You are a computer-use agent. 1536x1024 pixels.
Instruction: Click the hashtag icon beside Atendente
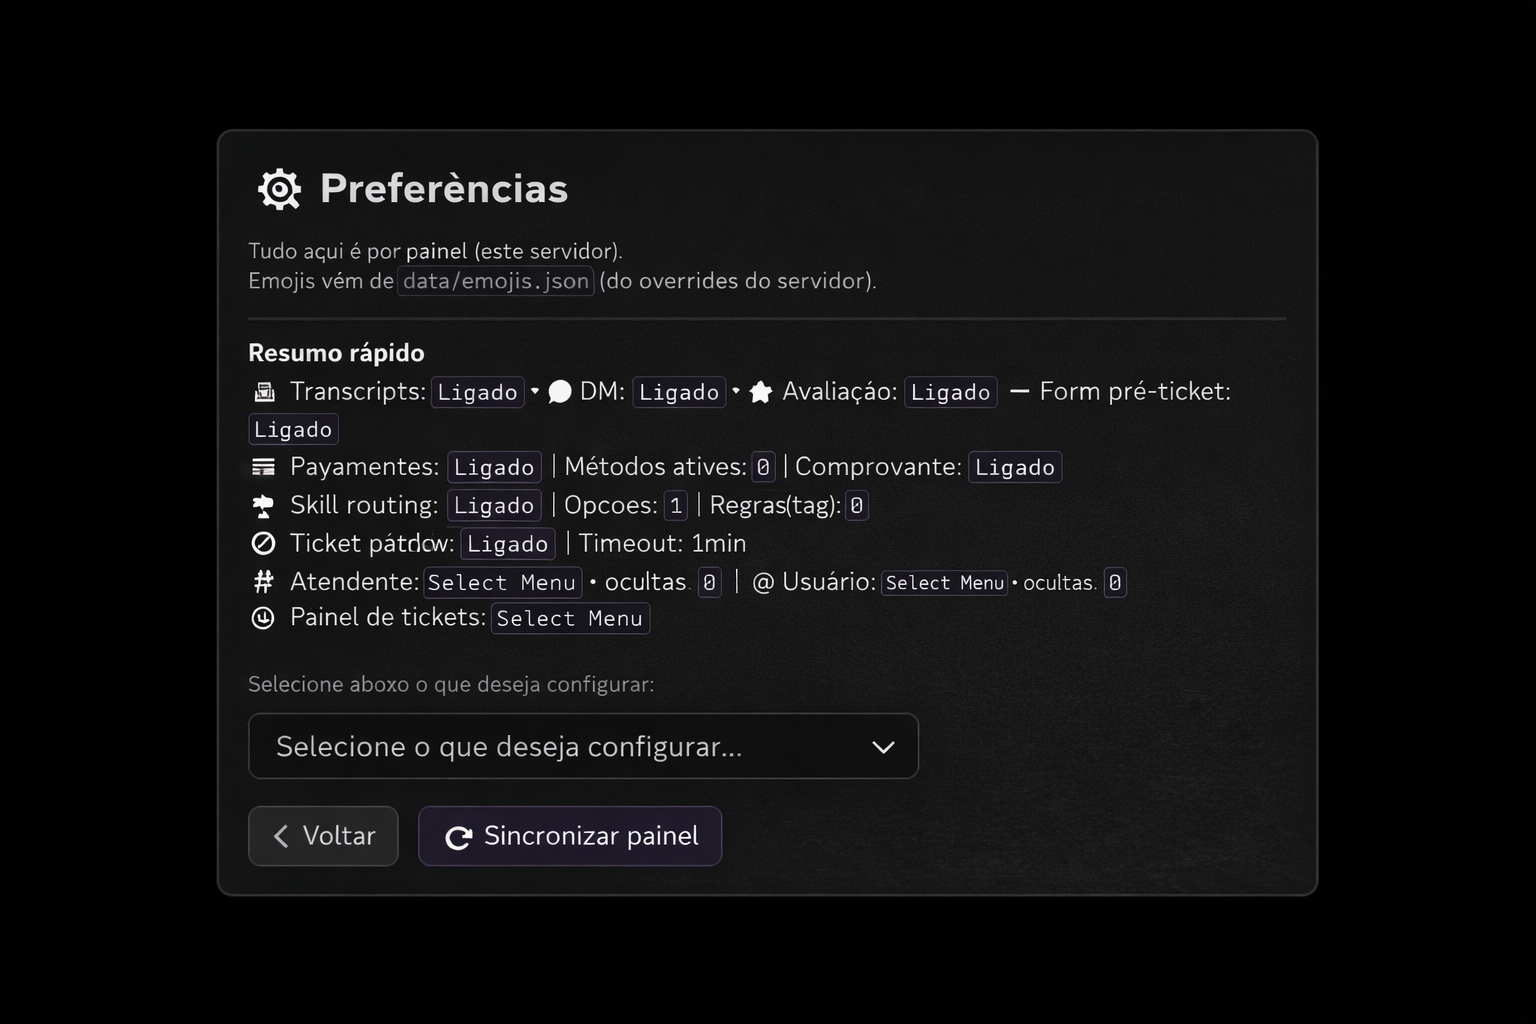pos(263,581)
